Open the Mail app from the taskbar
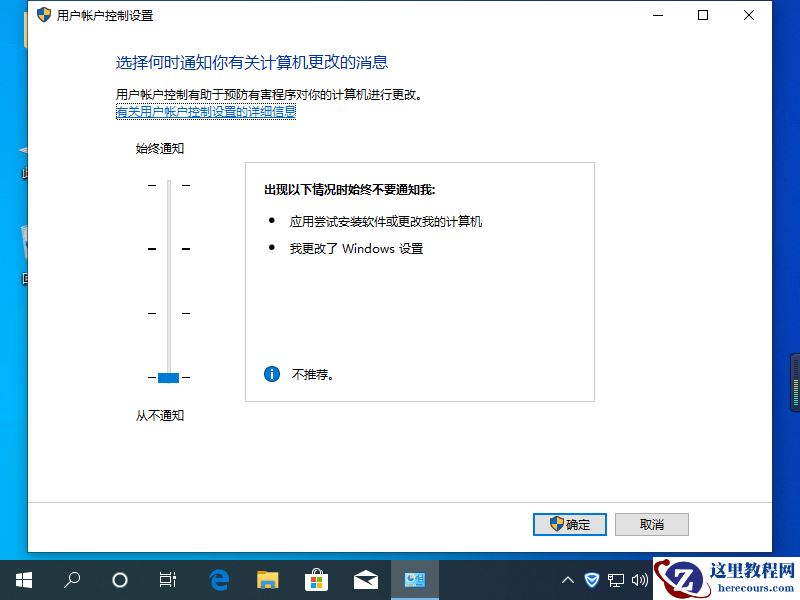Screen dimensions: 800x600 pyautogui.click(x=365, y=580)
